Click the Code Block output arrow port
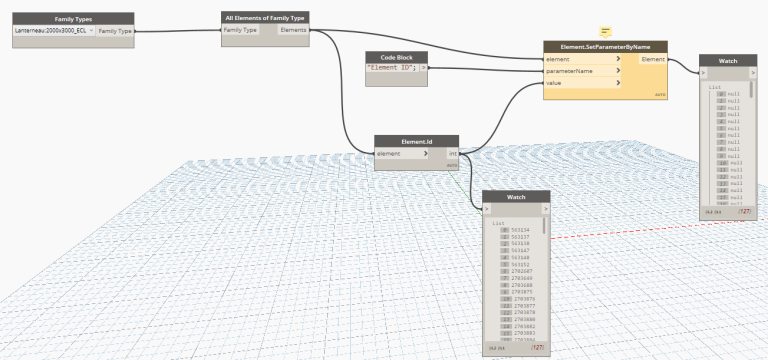 click(423, 68)
